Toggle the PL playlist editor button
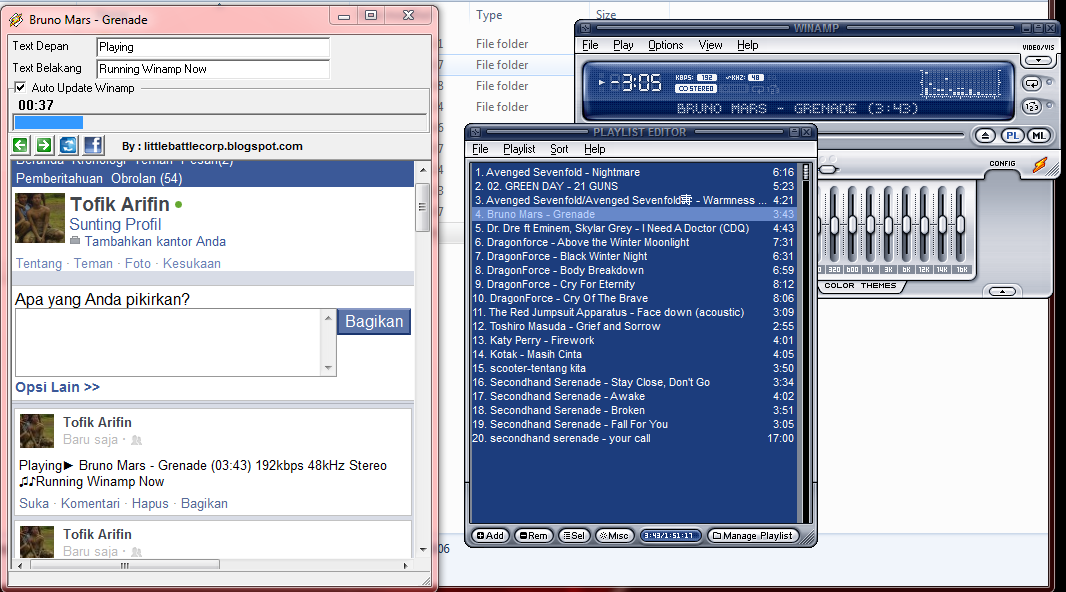This screenshot has height=592, width=1066. click(x=1012, y=135)
